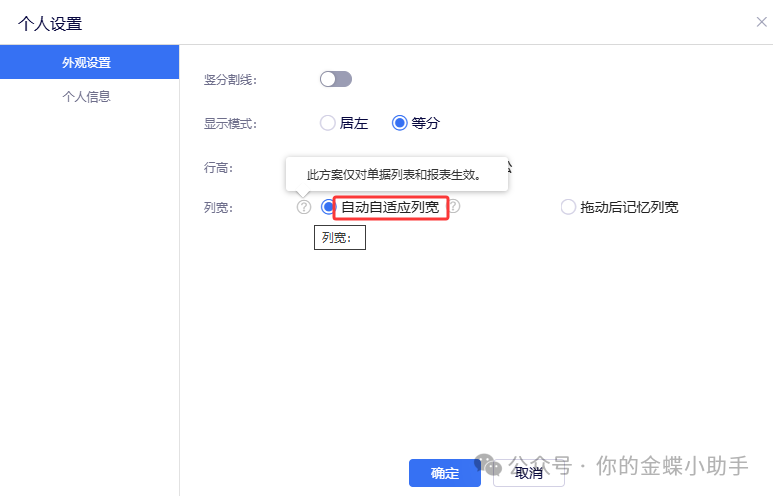Click the 个人设置 dialog title
The width and height of the screenshot is (773, 496).
tap(50, 22)
